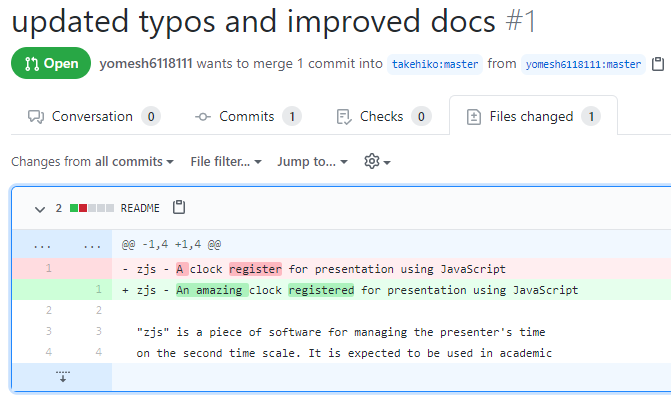Open the Conversation tab
This screenshot has height=401, width=671.
click(x=94, y=116)
